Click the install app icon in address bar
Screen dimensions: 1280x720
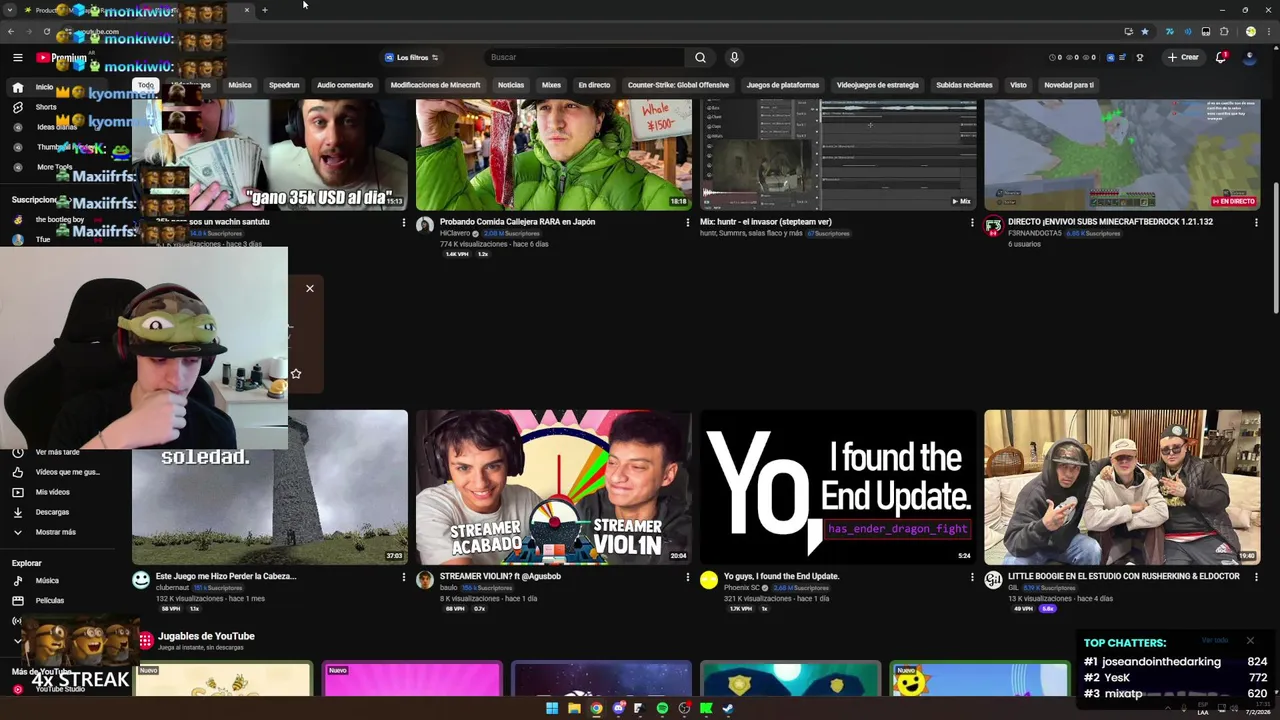coord(1129,31)
